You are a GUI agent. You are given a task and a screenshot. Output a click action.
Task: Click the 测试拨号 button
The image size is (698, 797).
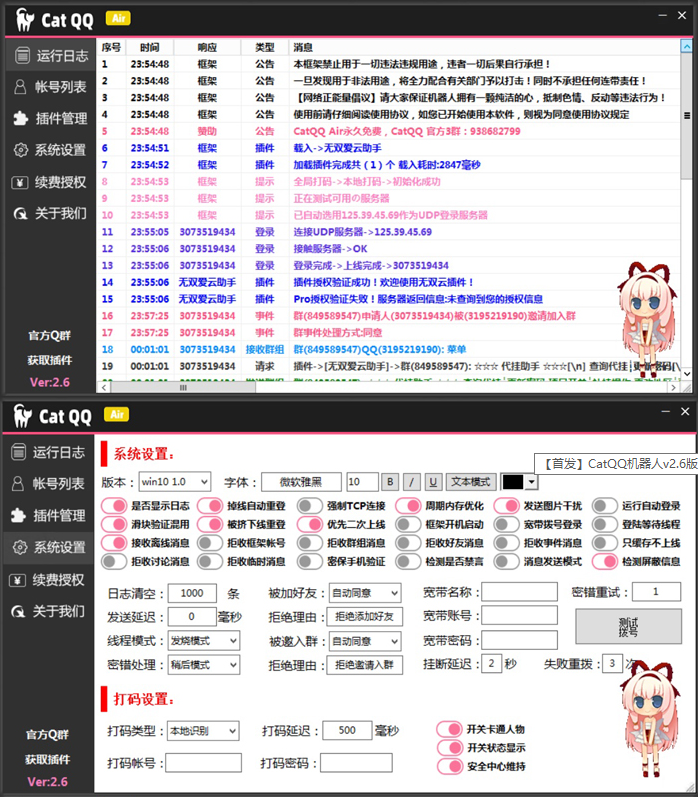tap(628, 627)
